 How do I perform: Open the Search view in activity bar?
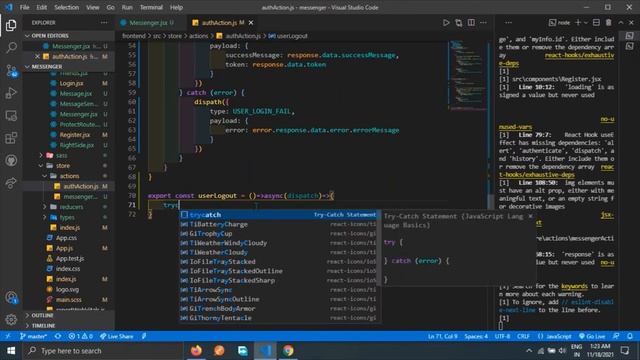pos(11,48)
